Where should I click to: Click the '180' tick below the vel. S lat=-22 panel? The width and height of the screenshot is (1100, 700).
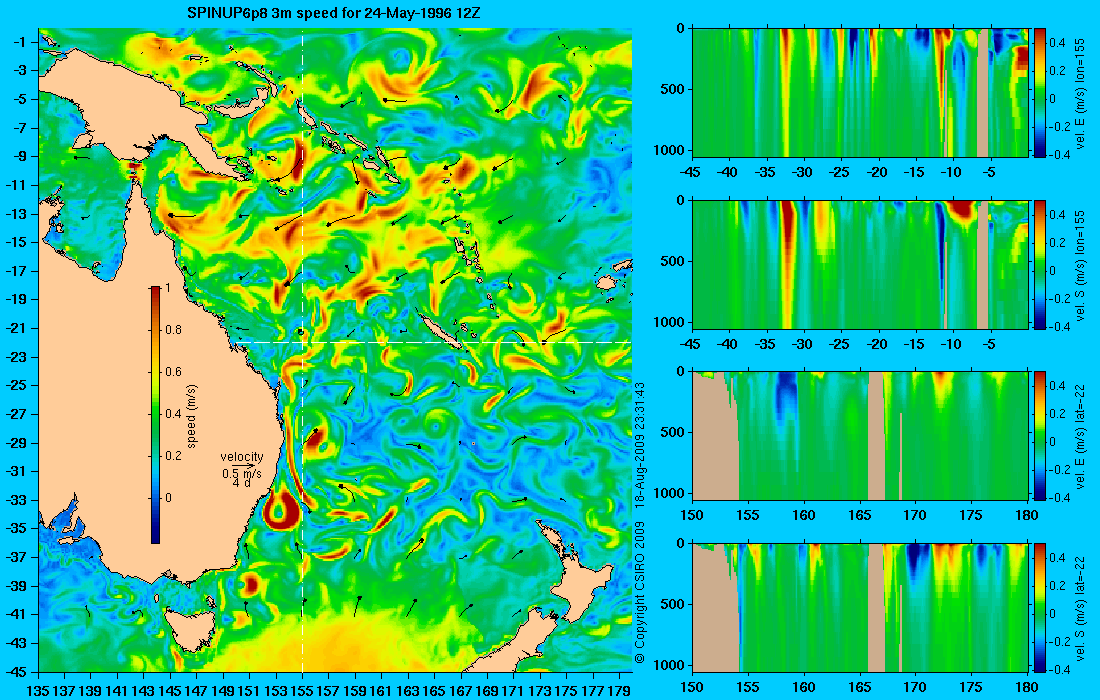click(1027, 687)
